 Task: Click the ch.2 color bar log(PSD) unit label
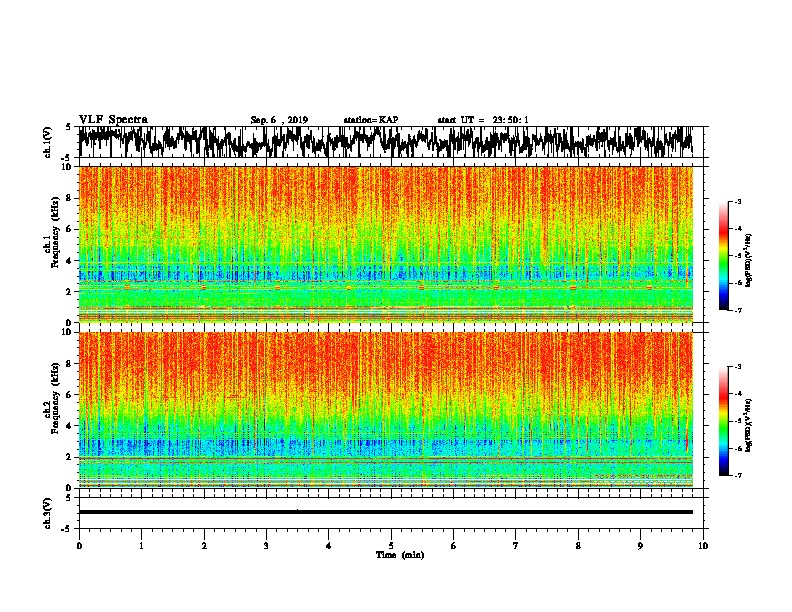click(749, 425)
